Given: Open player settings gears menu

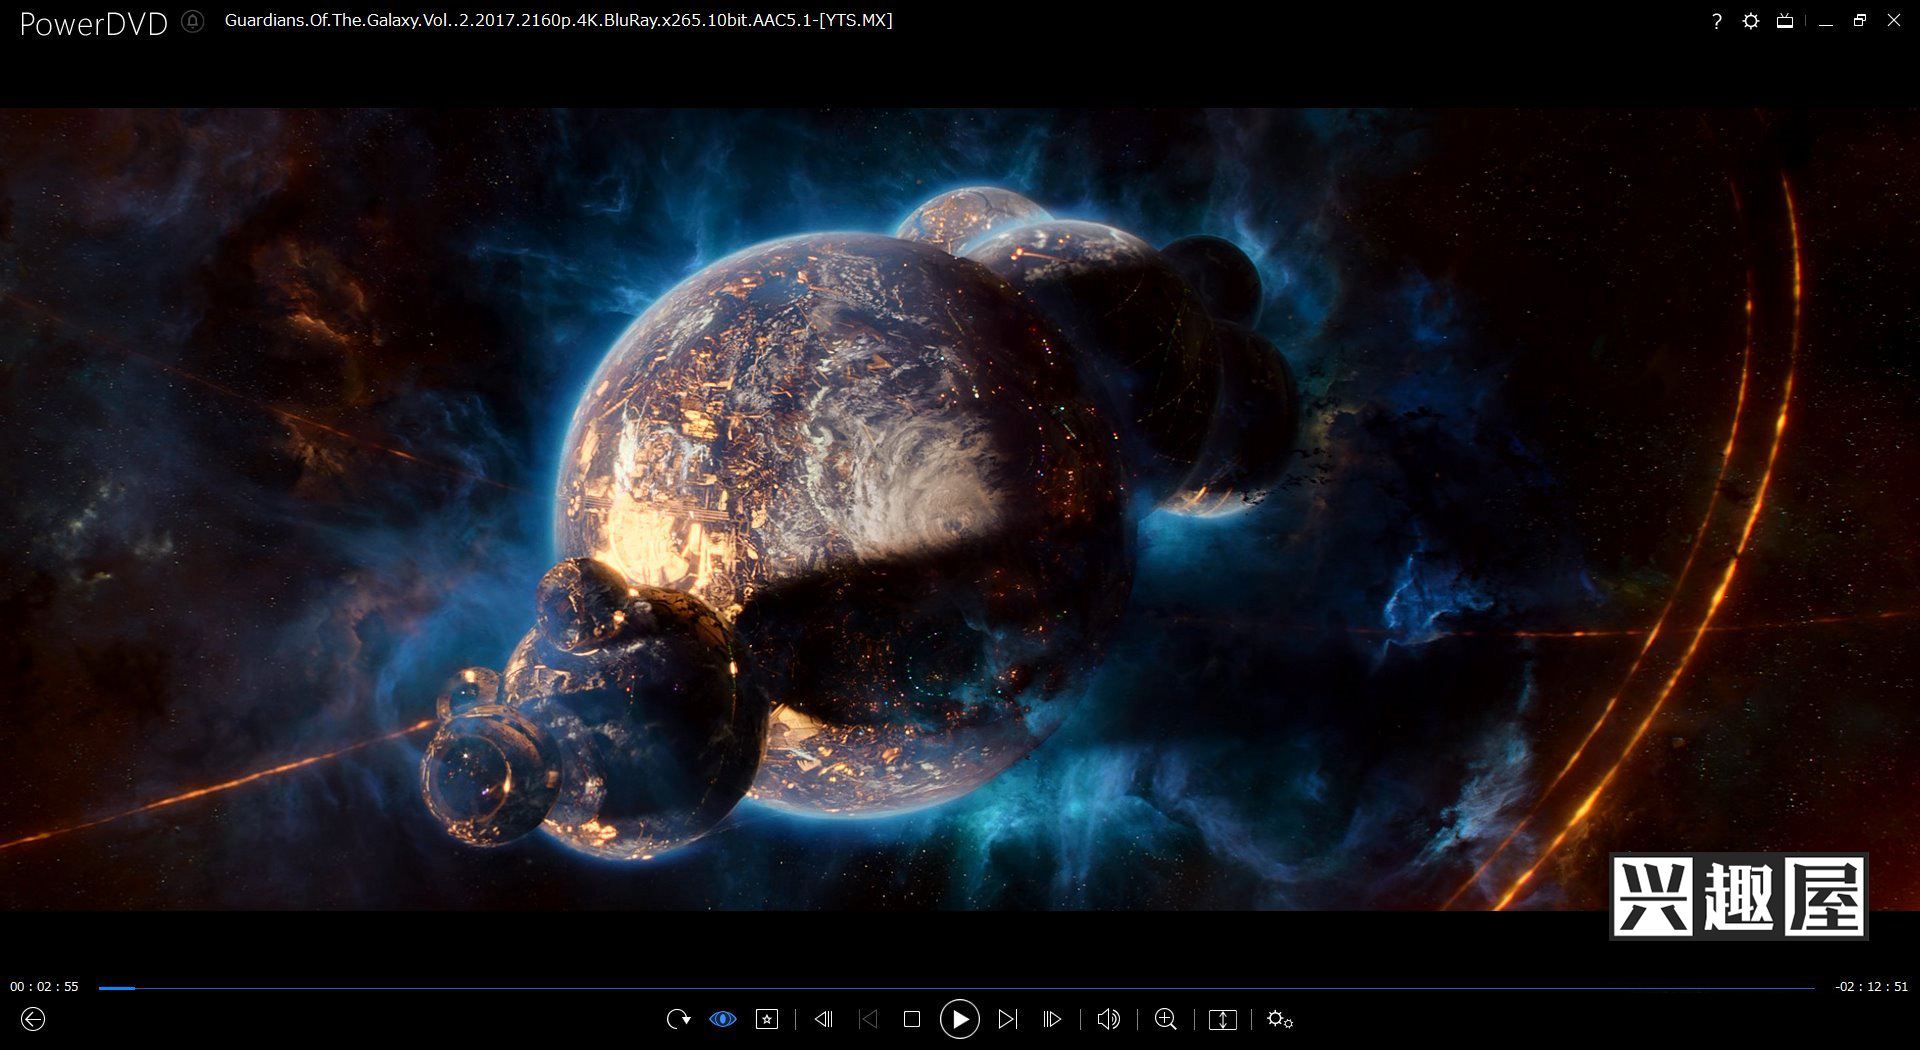Looking at the screenshot, I should [1280, 1019].
